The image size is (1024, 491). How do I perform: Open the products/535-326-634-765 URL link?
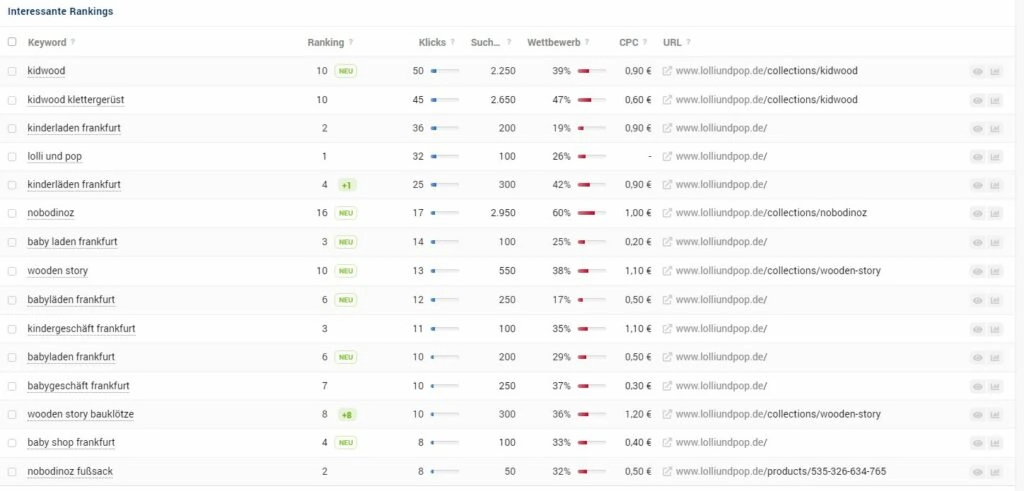tap(780, 471)
